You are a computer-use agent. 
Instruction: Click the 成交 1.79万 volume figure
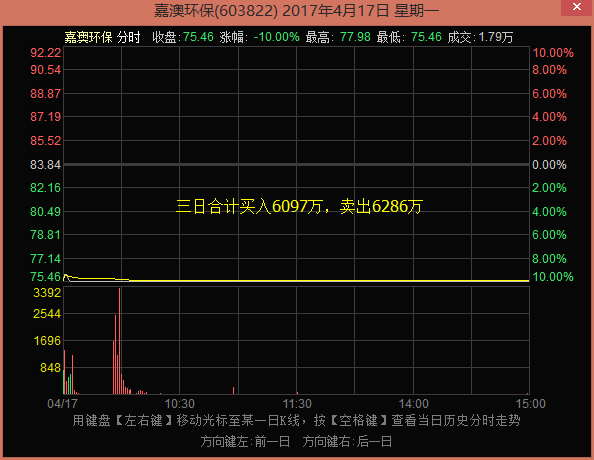pyautogui.click(x=496, y=37)
